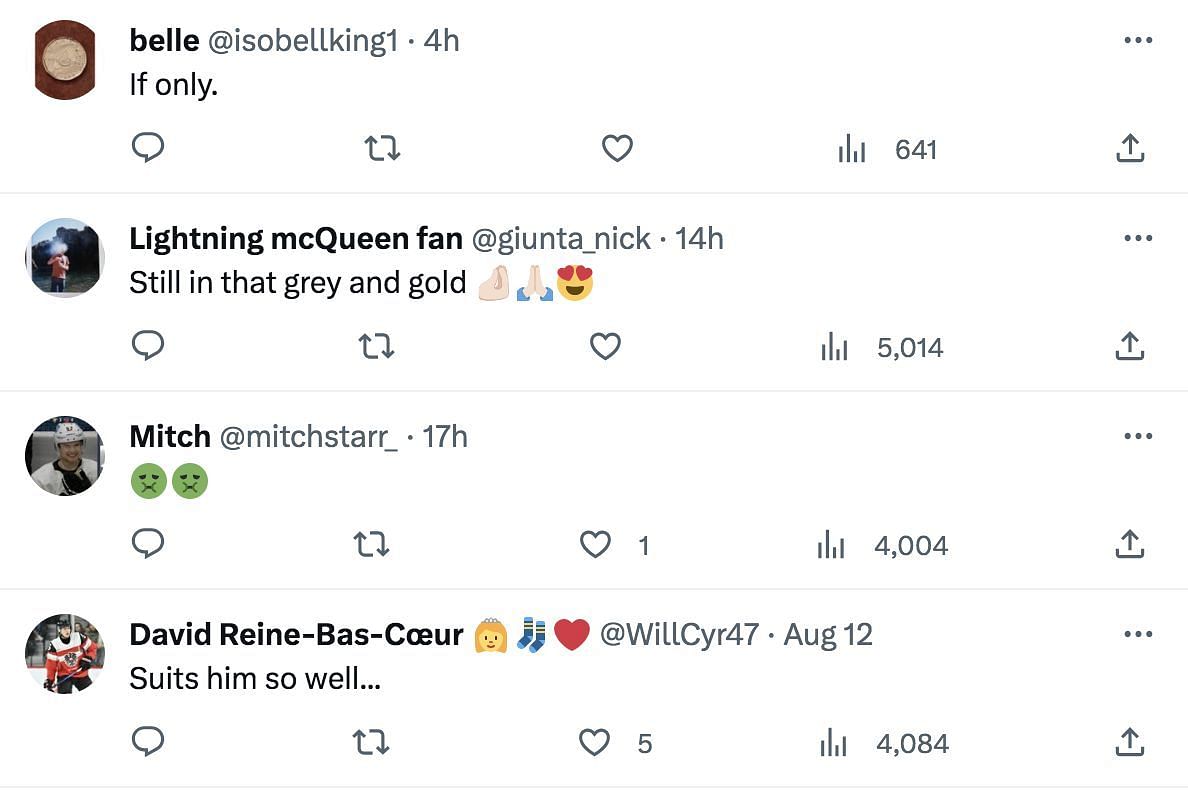Retweet the "Suits him so well..." tweet
This screenshot has height=790, width=1188.
click(371, 743)
